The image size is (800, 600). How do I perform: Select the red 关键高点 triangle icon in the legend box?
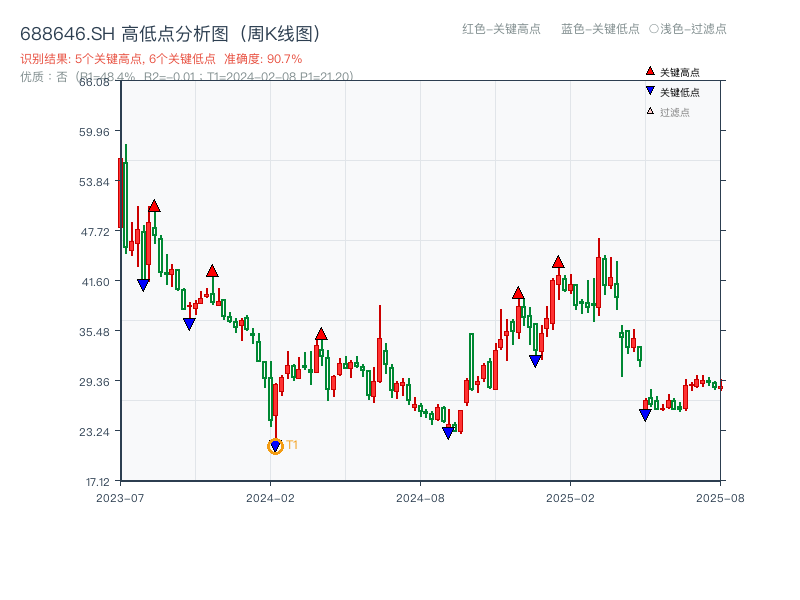pos(648,71)
